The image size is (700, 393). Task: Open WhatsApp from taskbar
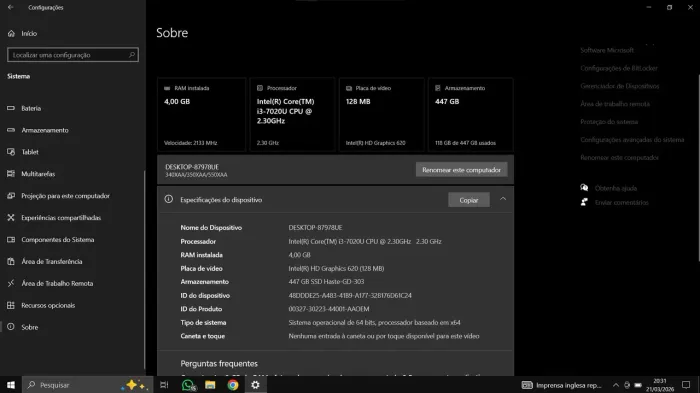pos(188,385)
